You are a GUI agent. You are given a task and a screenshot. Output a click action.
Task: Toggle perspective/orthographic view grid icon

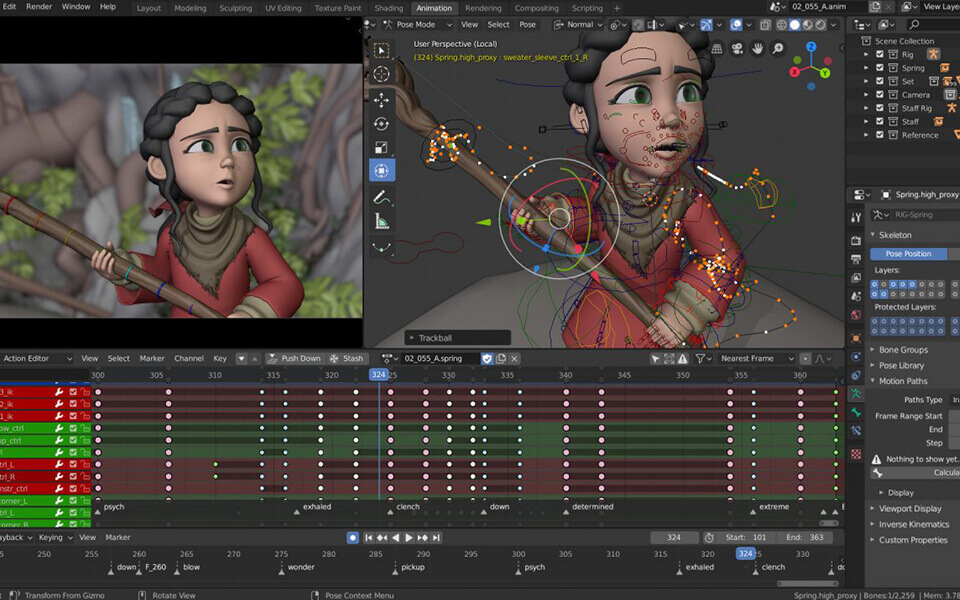point(717,49)
